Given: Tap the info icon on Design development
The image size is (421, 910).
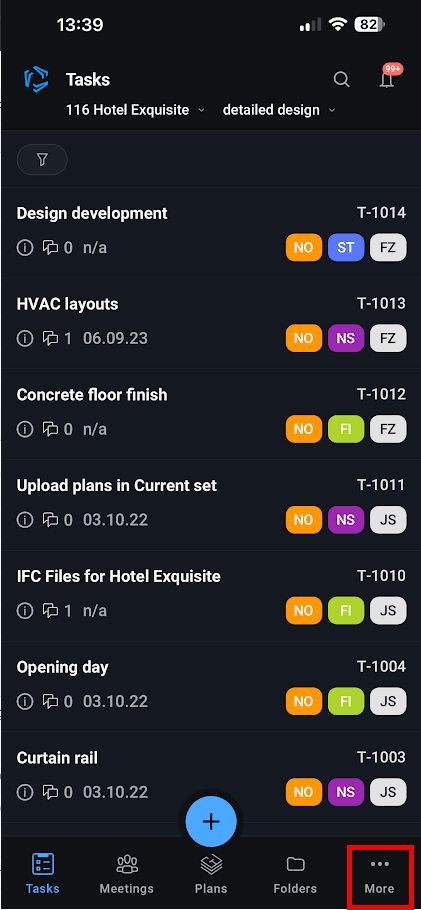Looking at the screenshot, I should coord(24,248).
